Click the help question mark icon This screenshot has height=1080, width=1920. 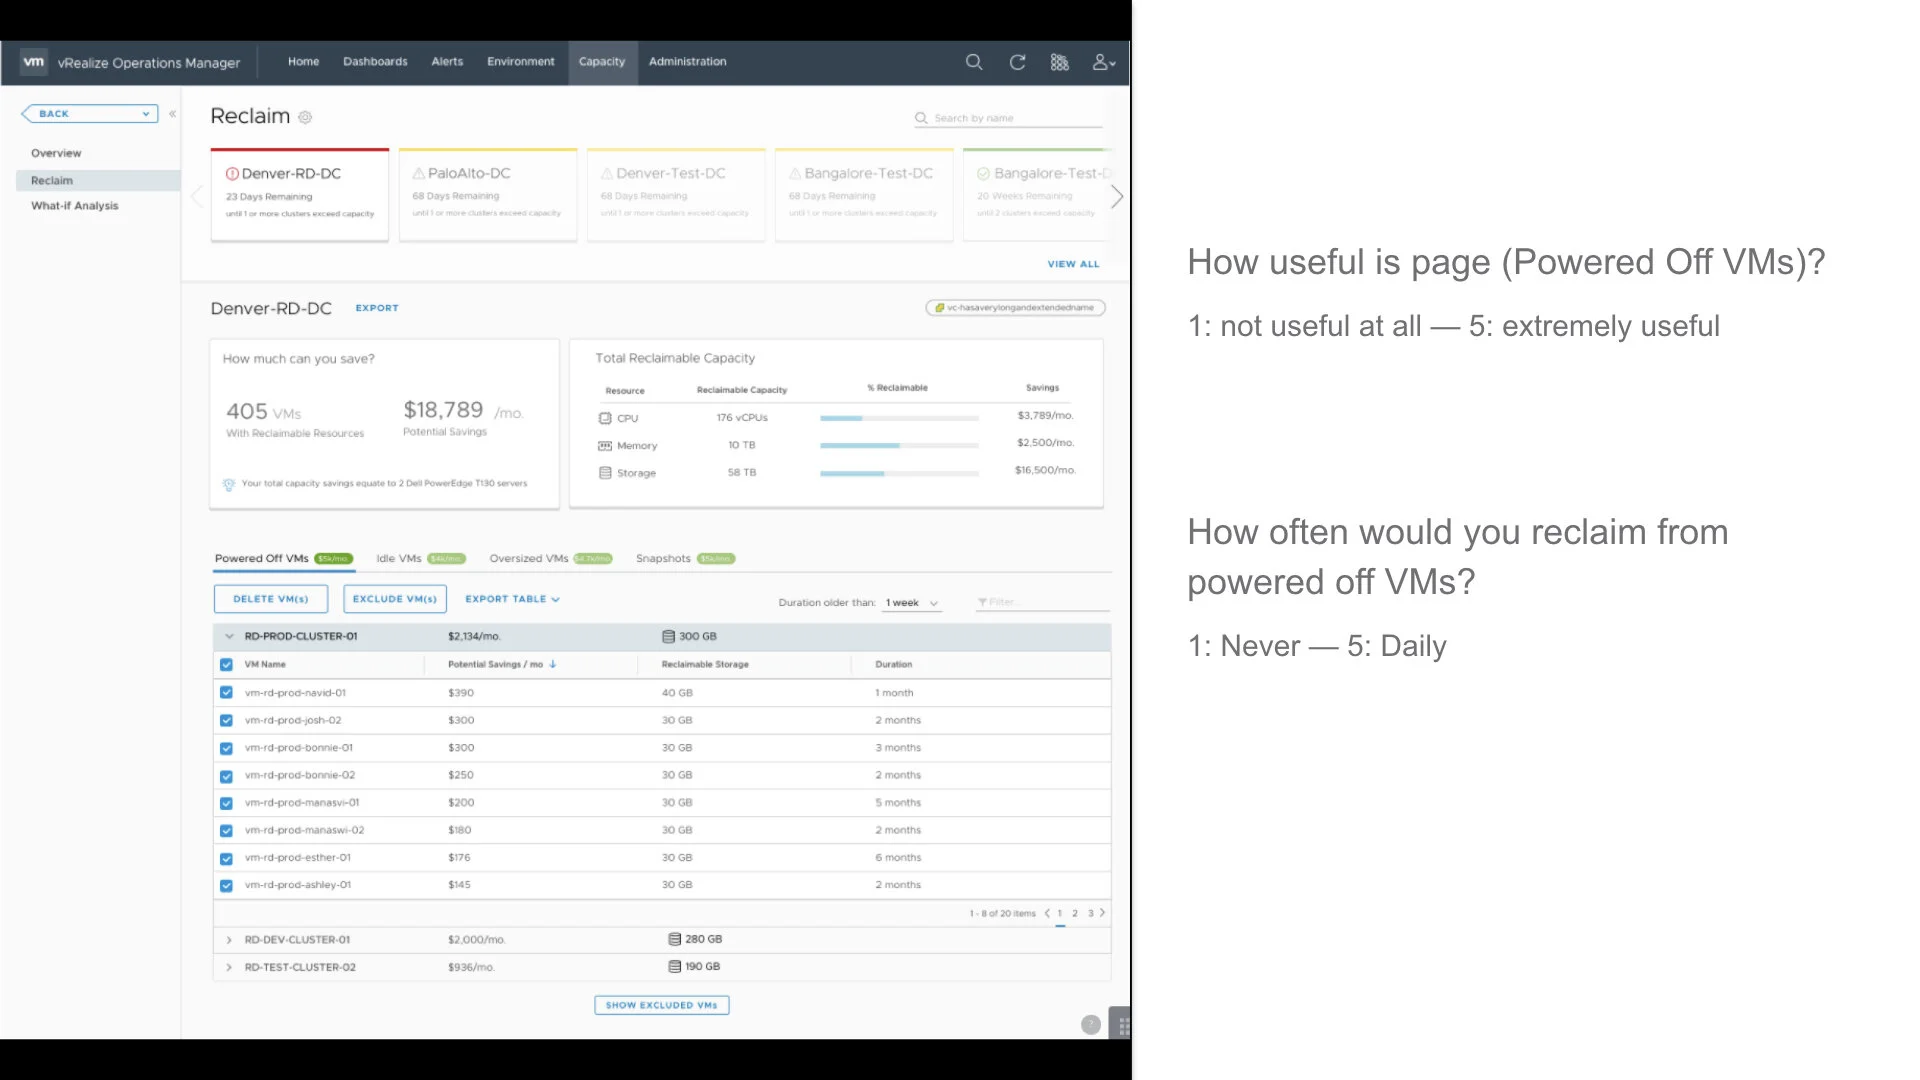click(1090, 1025)
